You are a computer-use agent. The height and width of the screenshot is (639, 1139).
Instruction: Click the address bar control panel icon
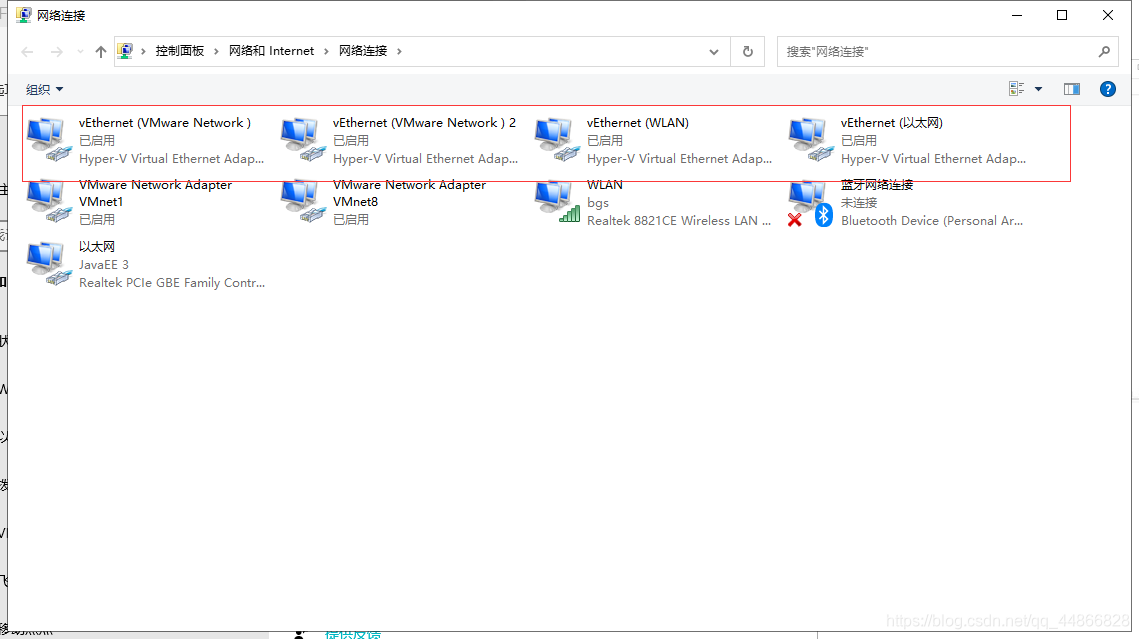(x=125, y=51)
